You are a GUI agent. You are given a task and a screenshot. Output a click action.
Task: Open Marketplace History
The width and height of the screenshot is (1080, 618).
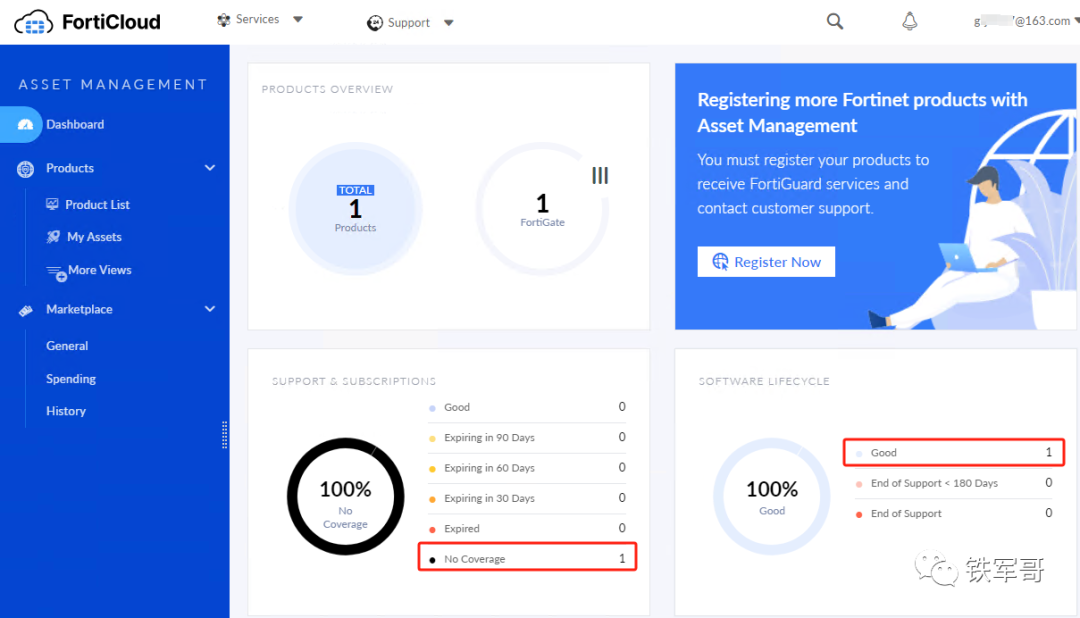(66, 411)
